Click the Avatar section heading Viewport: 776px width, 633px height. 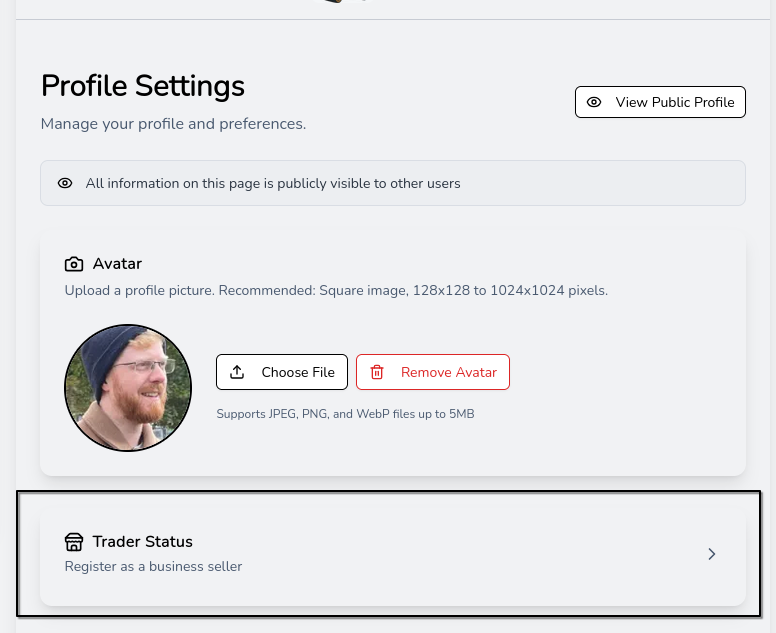(x=117, y=264)
